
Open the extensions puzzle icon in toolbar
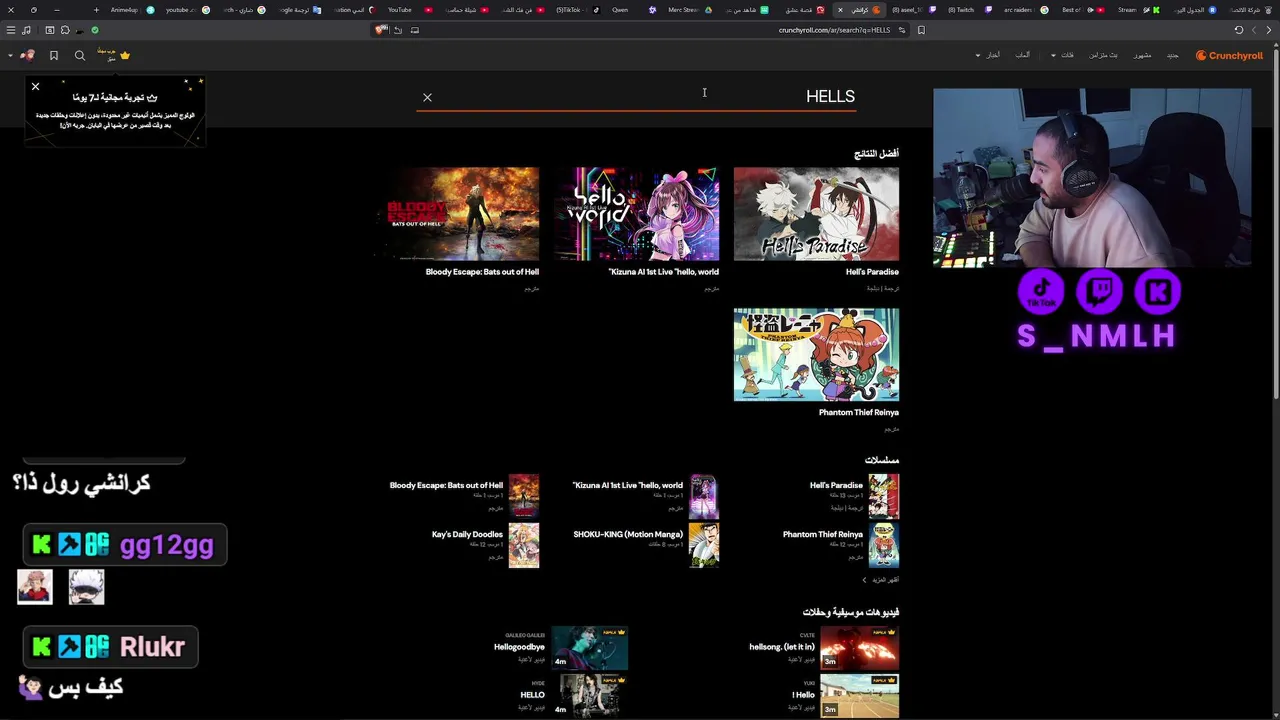coord(65,30)
